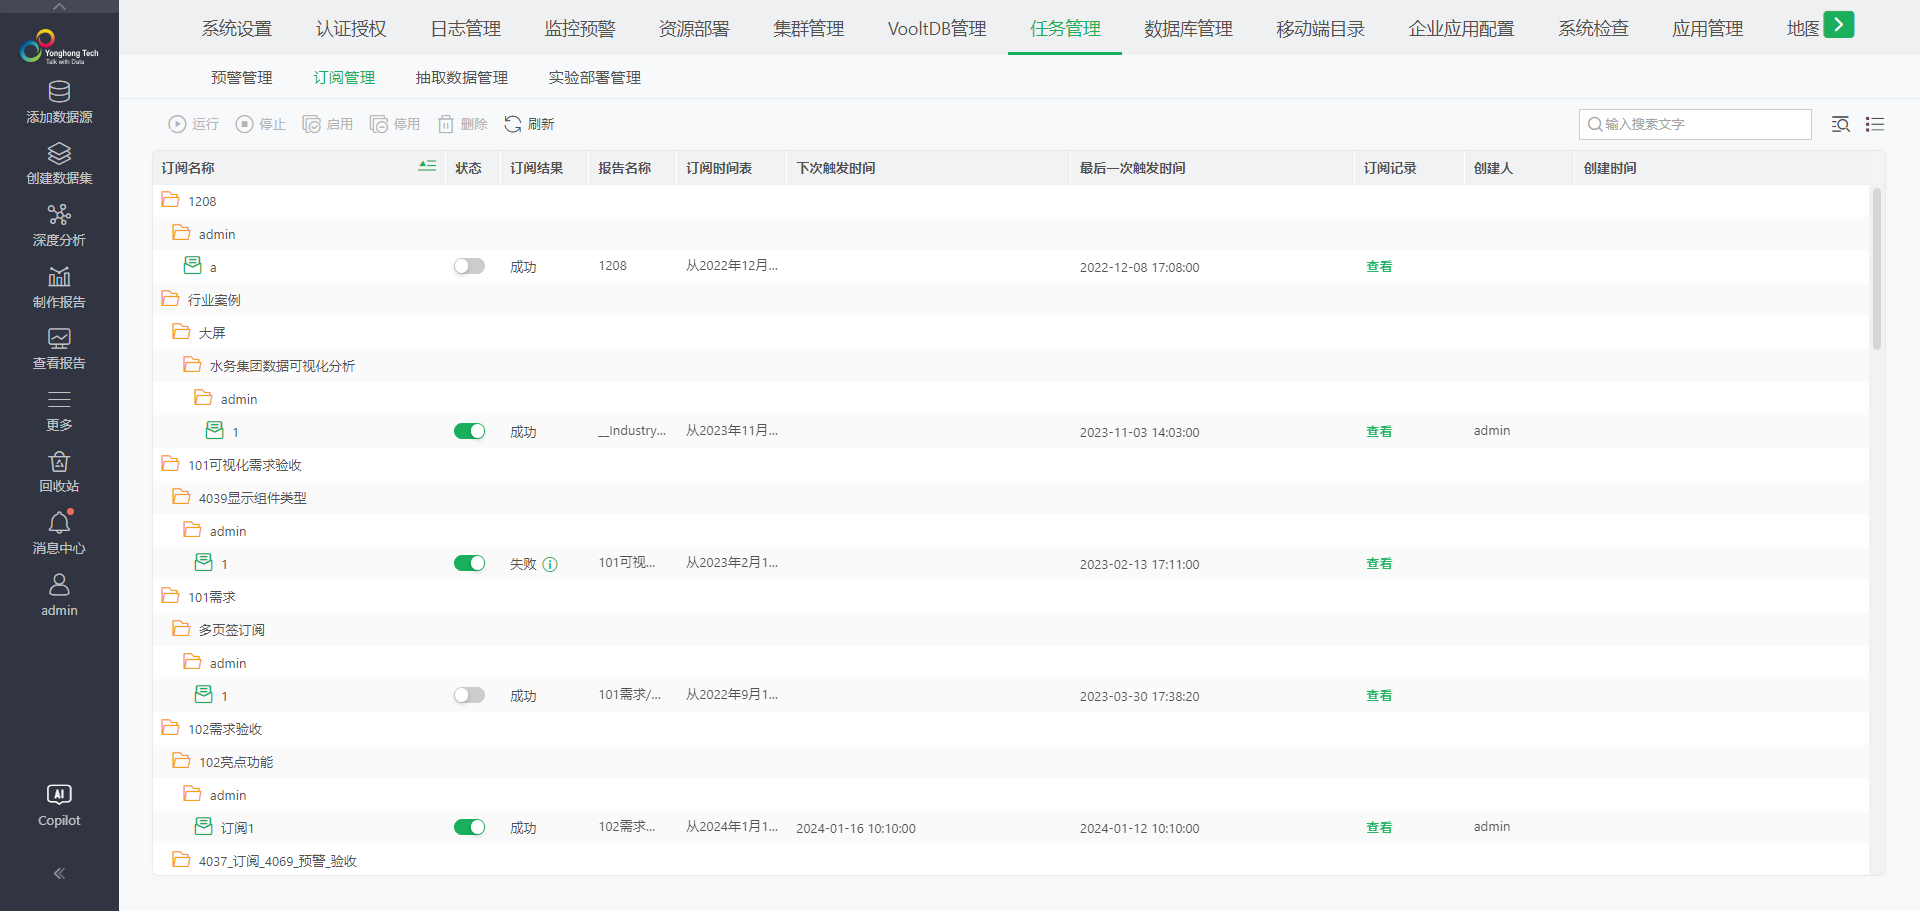Collapse the 行业案例 folder
This screenshot has width=1920, height=911.
click(170, 299)
